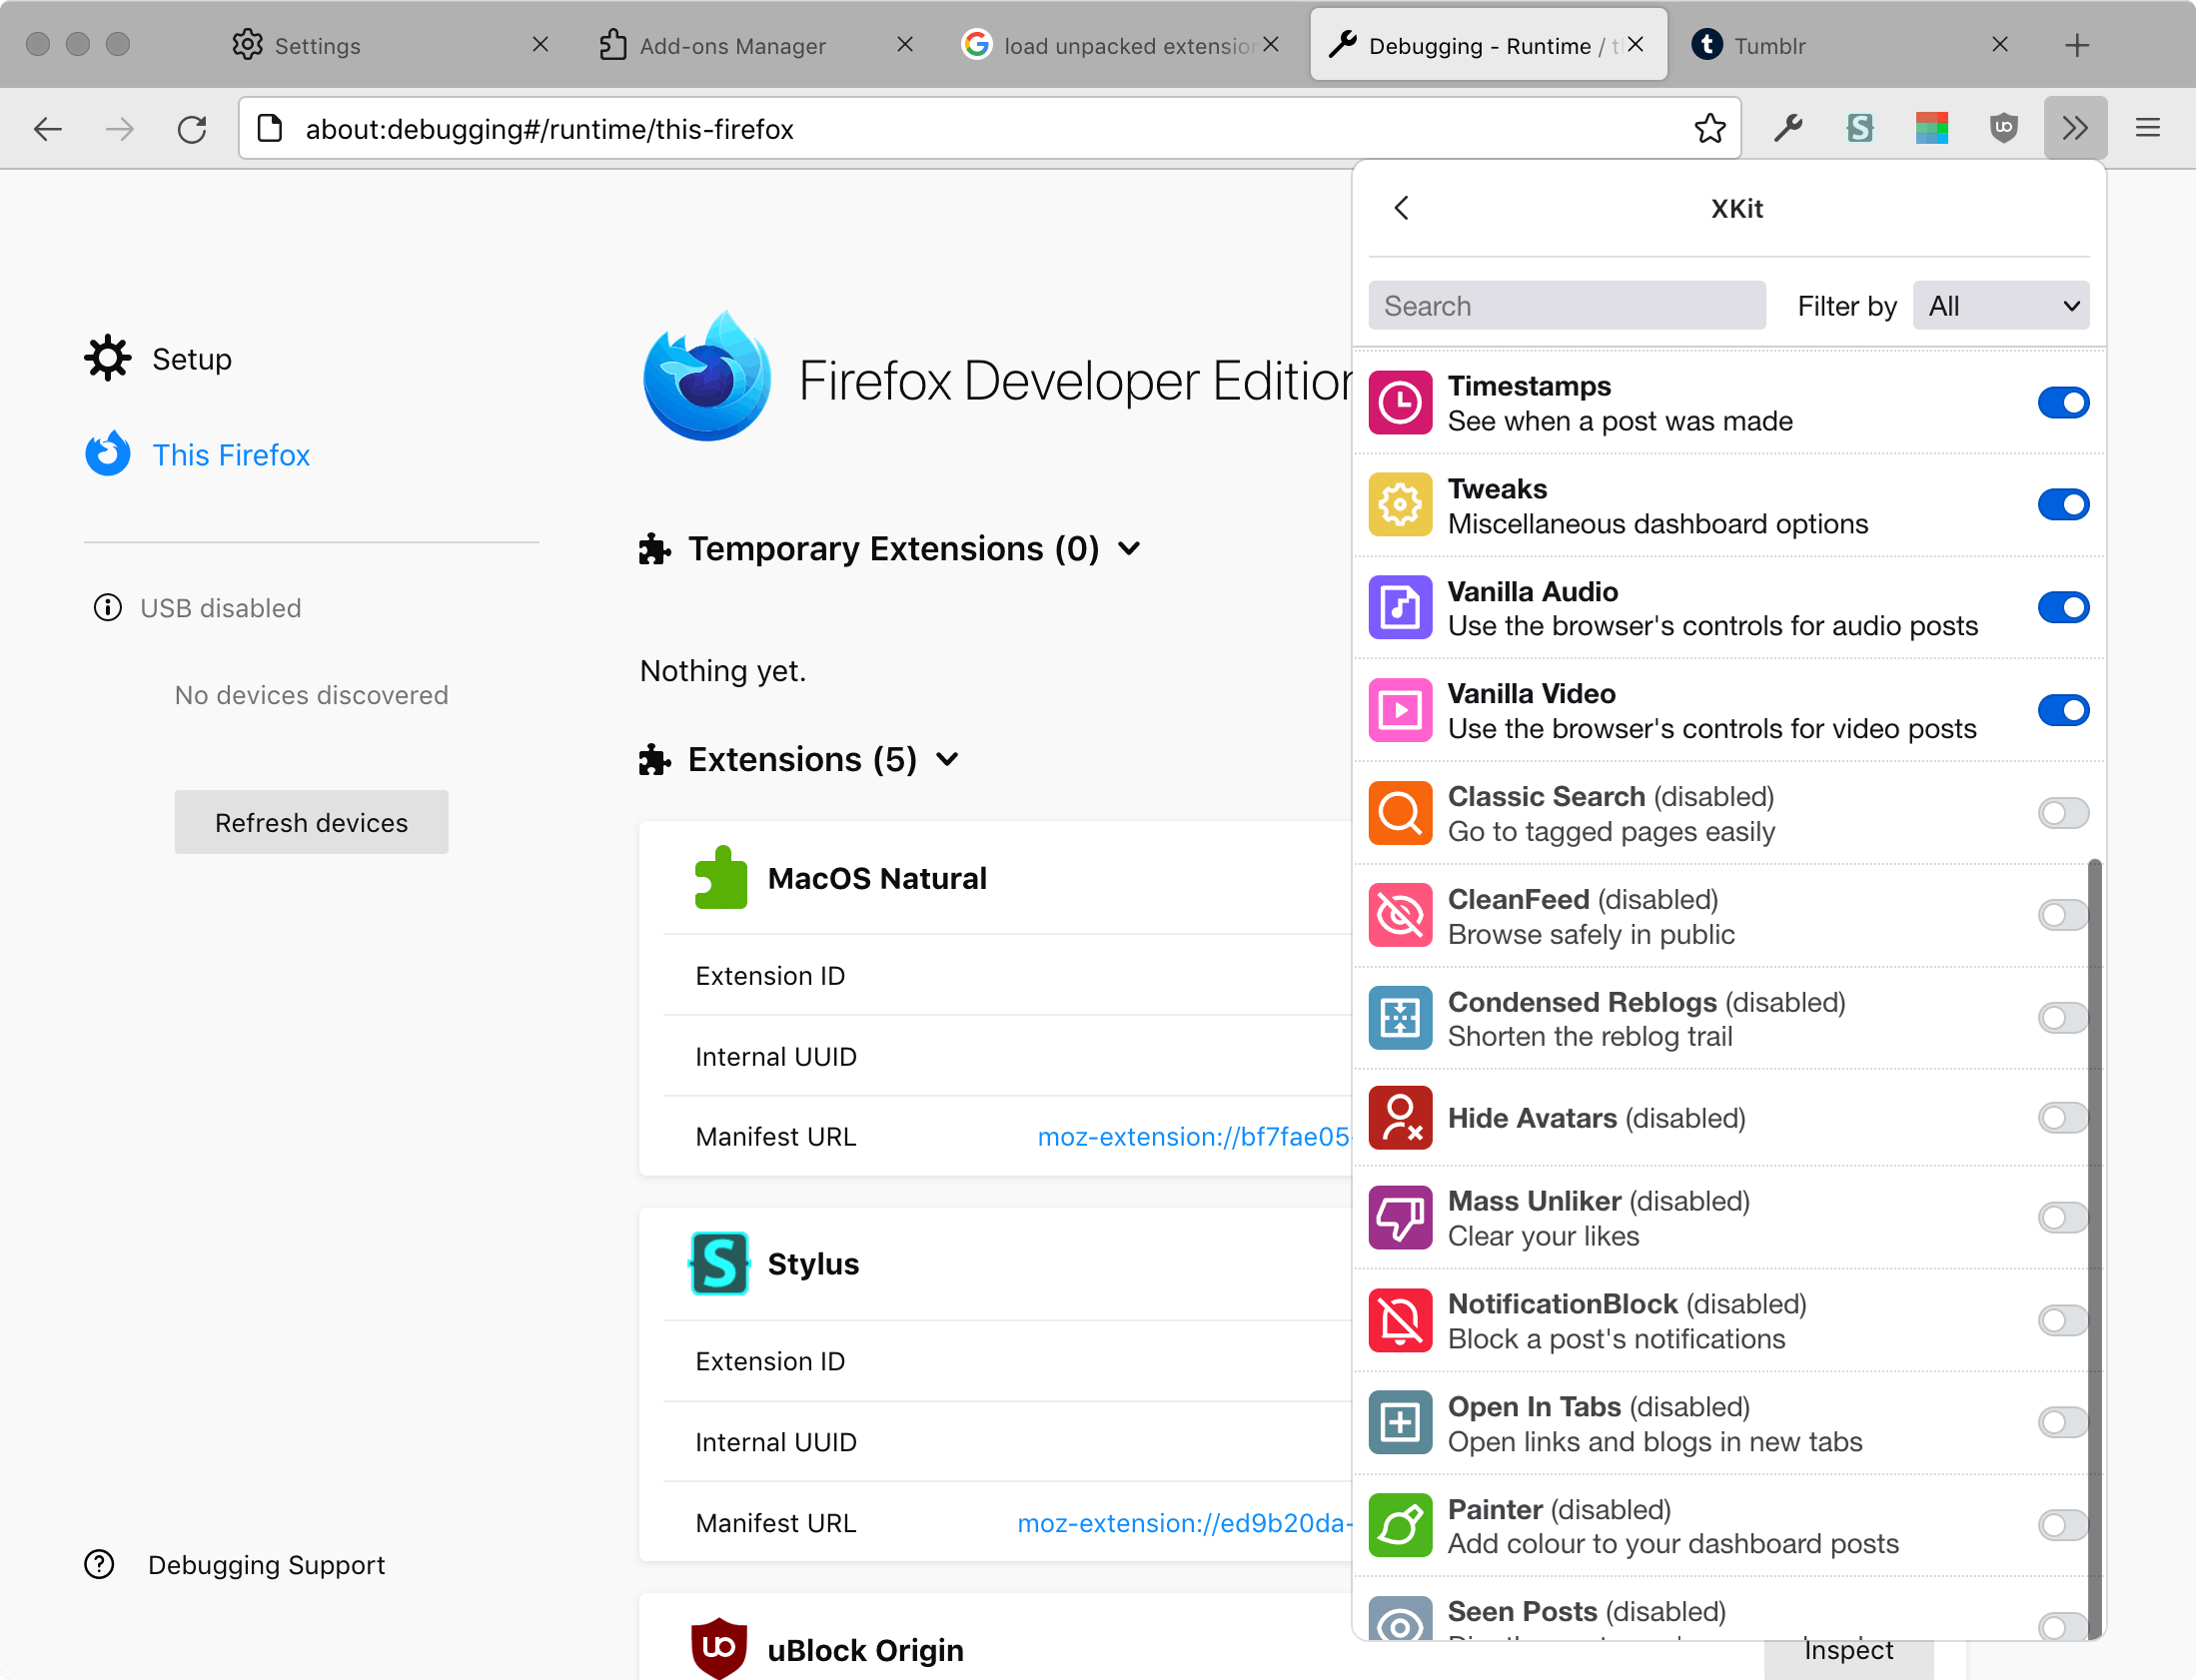This screenshot has width=2196, height=1680.
Task: Collapse the Extensions (5) section
Action: [948, 759]
